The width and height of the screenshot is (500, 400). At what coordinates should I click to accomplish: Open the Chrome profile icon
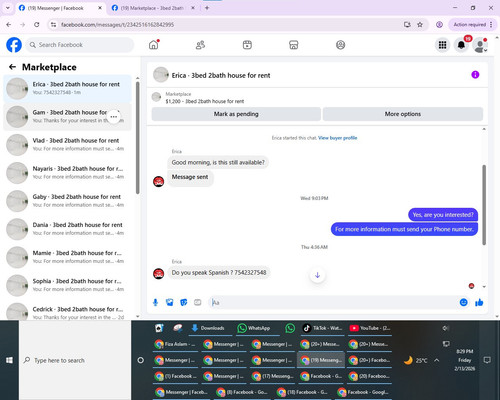439,25
